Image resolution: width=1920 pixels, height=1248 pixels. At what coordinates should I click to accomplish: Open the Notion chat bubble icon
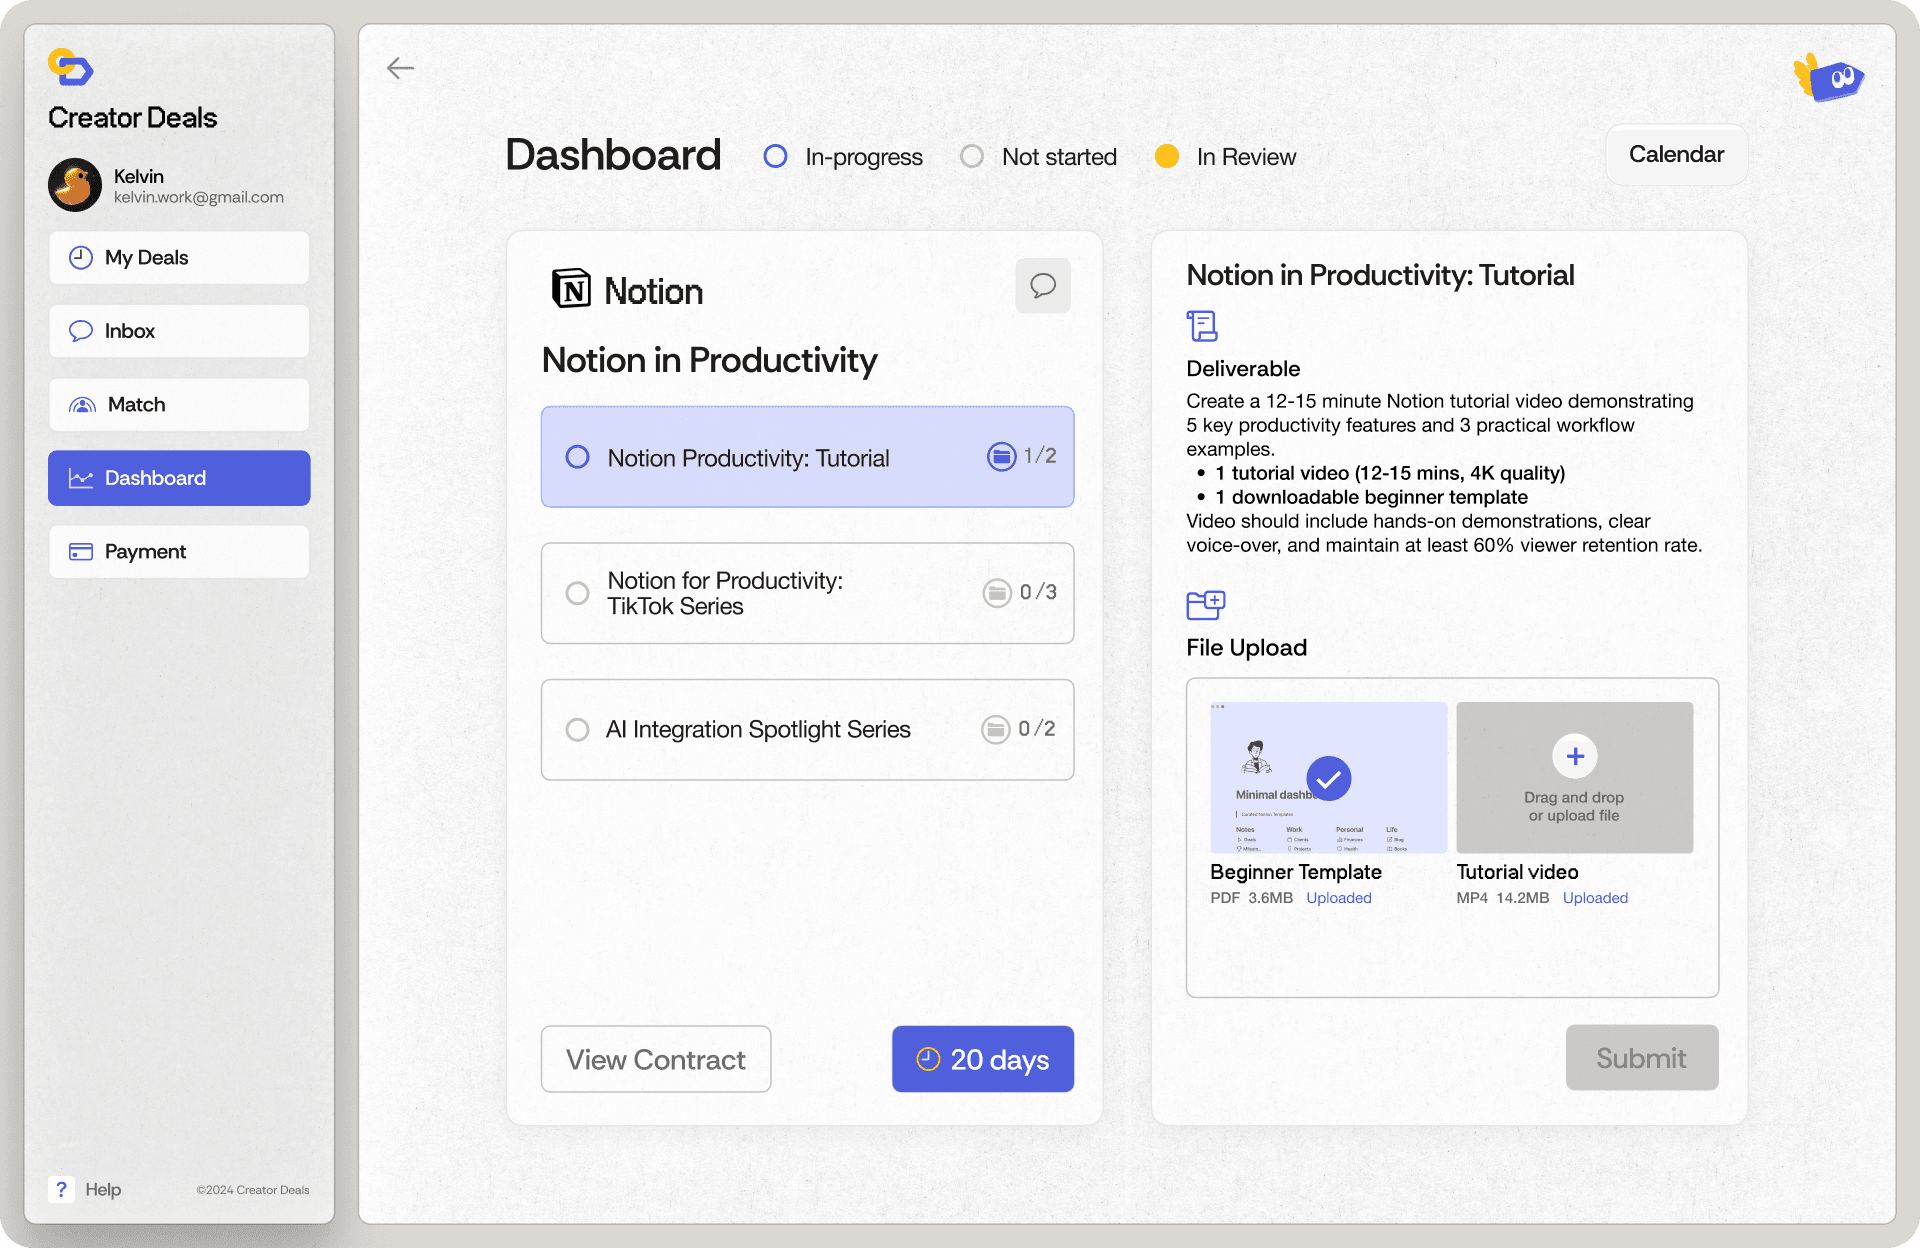pos(1043,286)
